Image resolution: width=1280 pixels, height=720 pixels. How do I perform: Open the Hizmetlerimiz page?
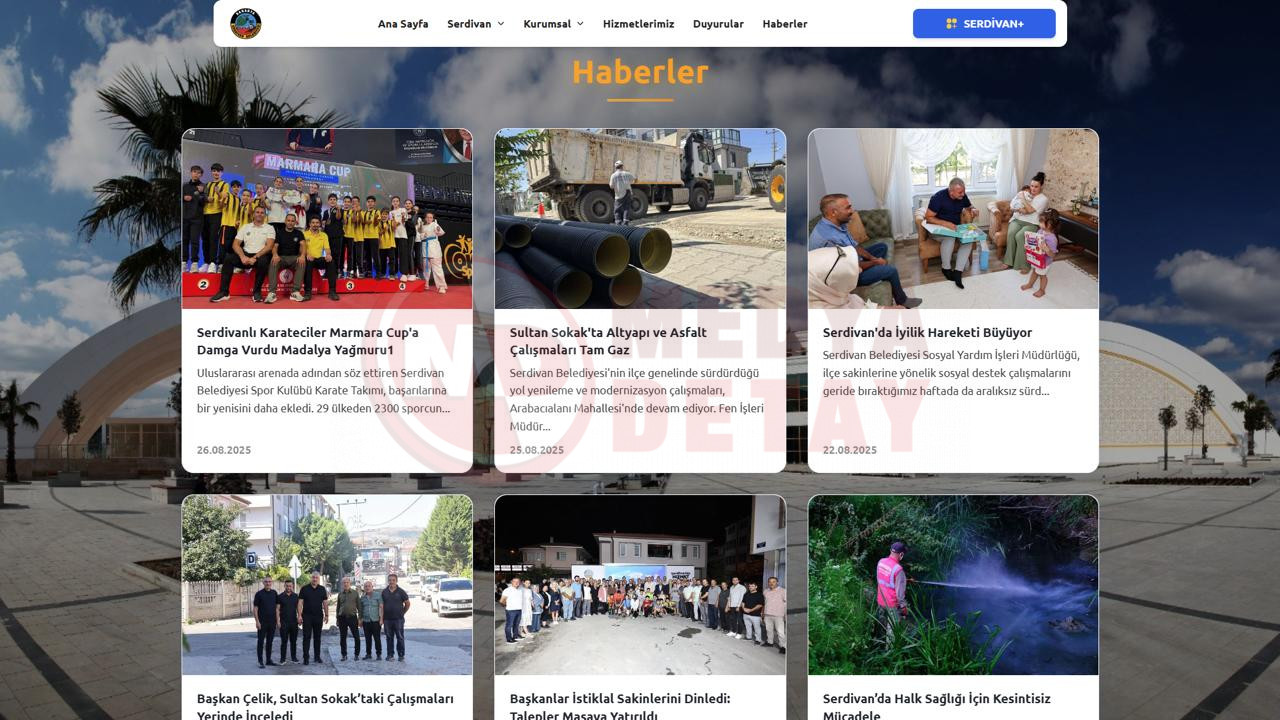coord(638,24)
